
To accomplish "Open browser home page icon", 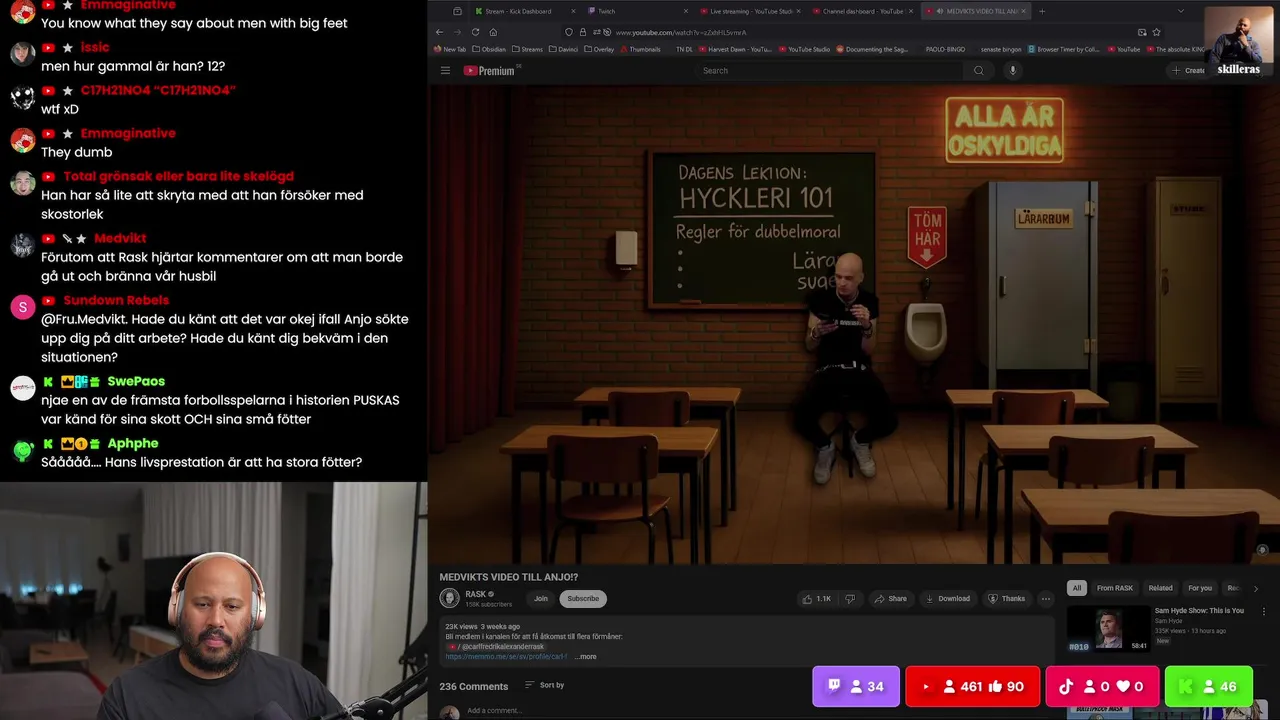I will tap(493, 32).
